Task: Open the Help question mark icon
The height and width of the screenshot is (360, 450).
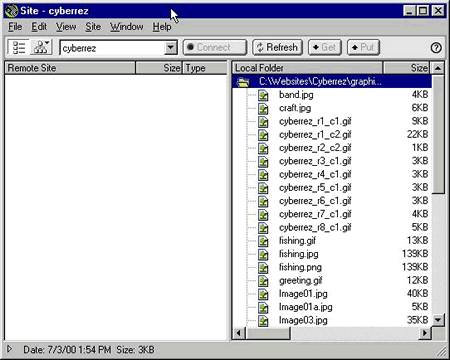Action: [x=436, y=48]
